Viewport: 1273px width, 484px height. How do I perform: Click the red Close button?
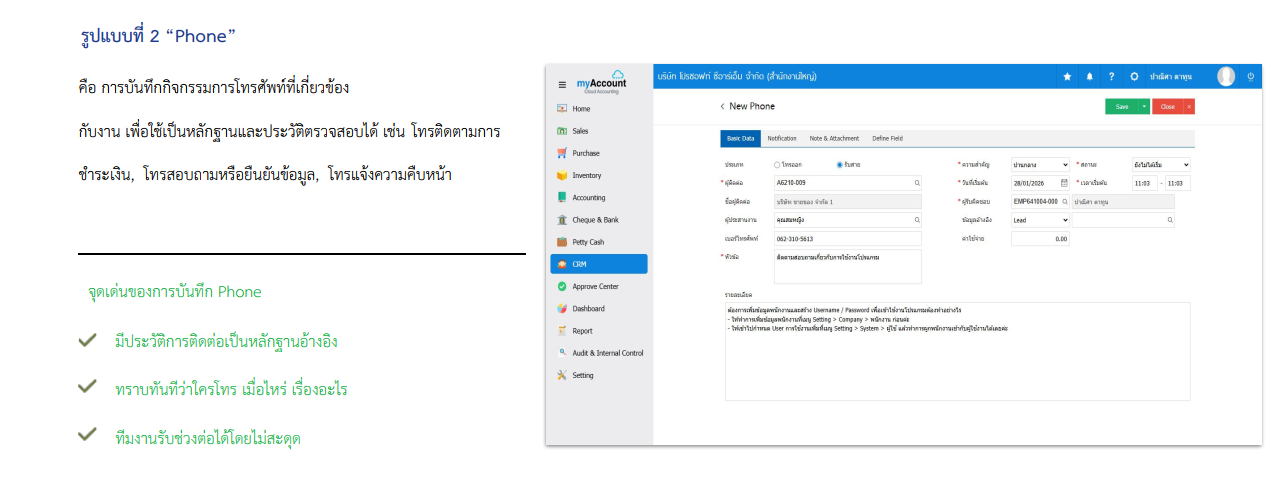pos(1167,106)
